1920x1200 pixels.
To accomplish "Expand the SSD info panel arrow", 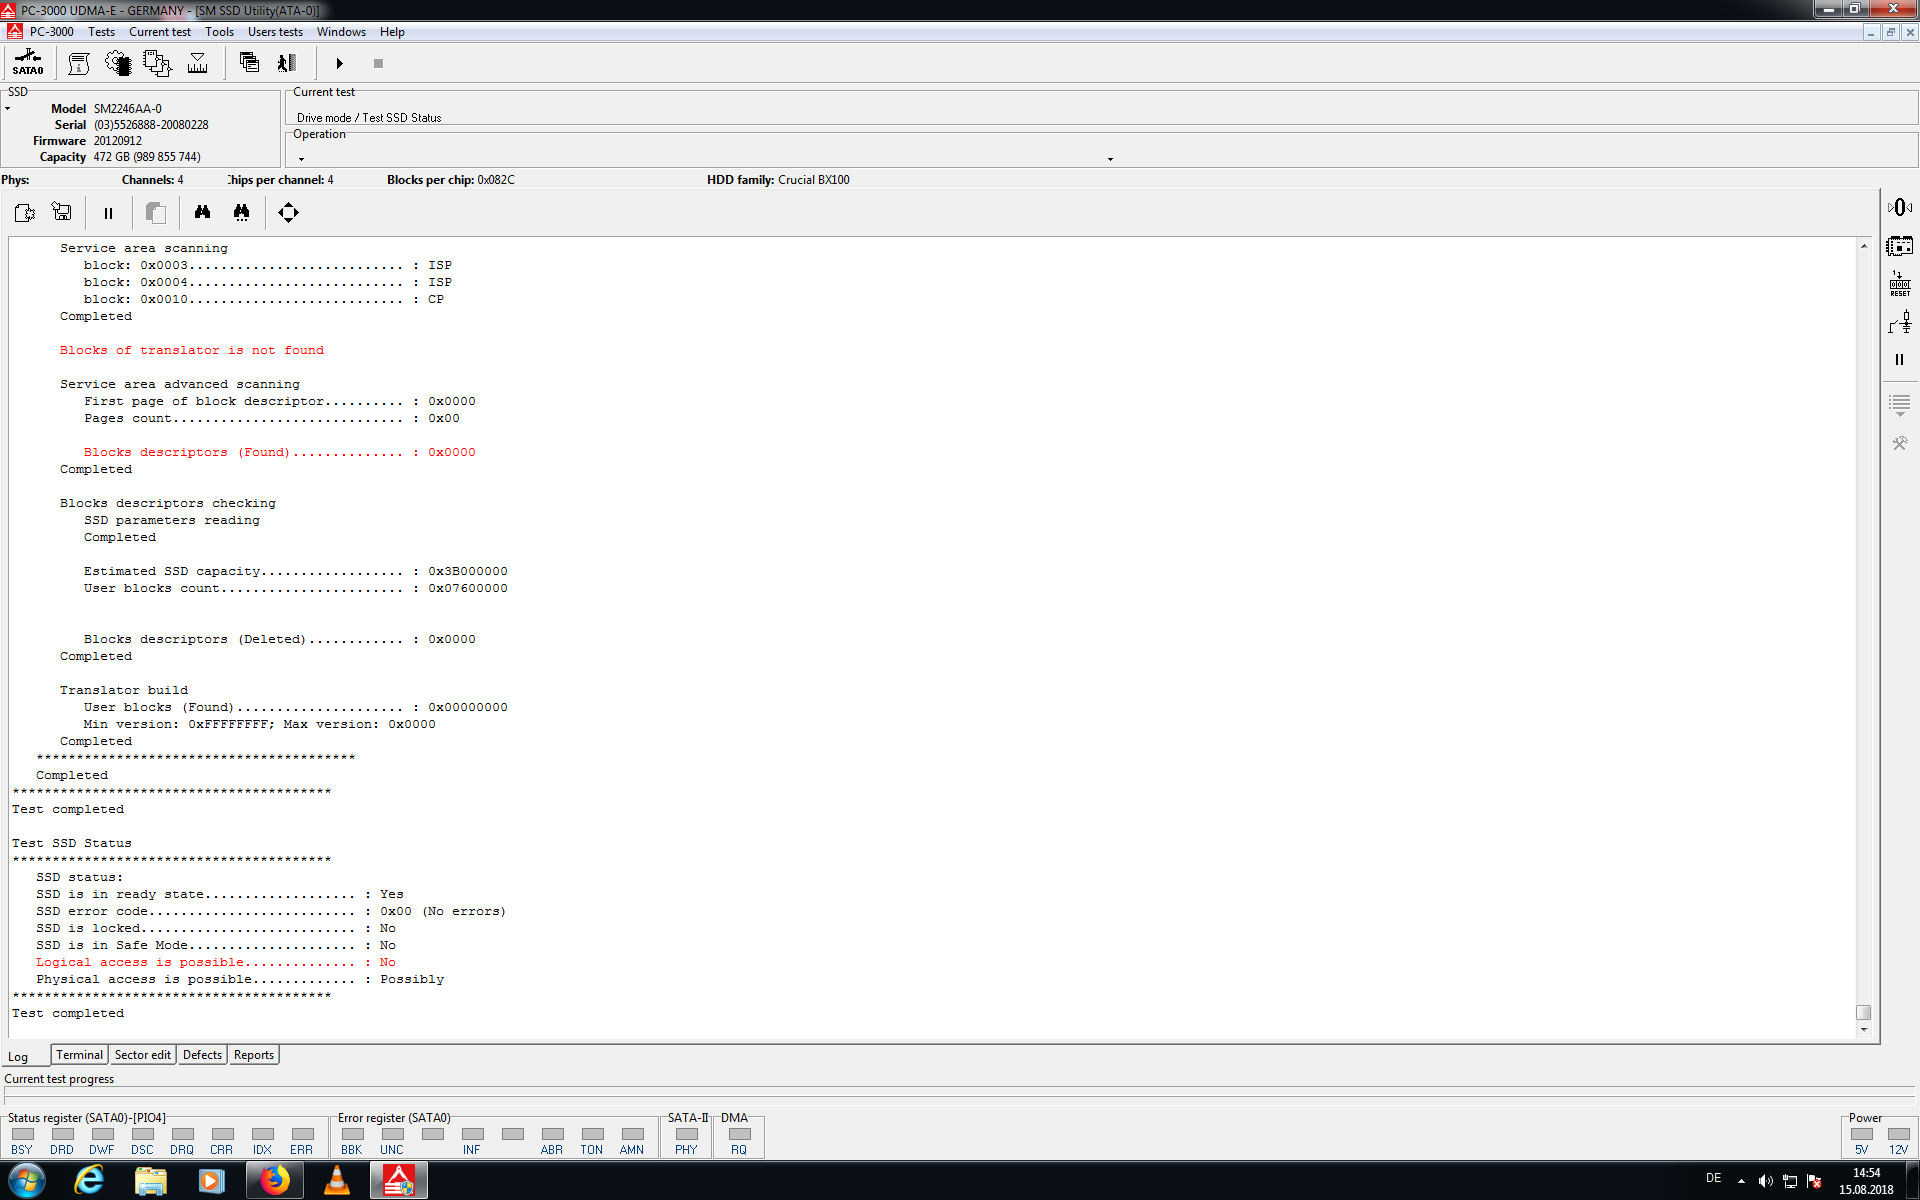I will (x=8, y=108).
